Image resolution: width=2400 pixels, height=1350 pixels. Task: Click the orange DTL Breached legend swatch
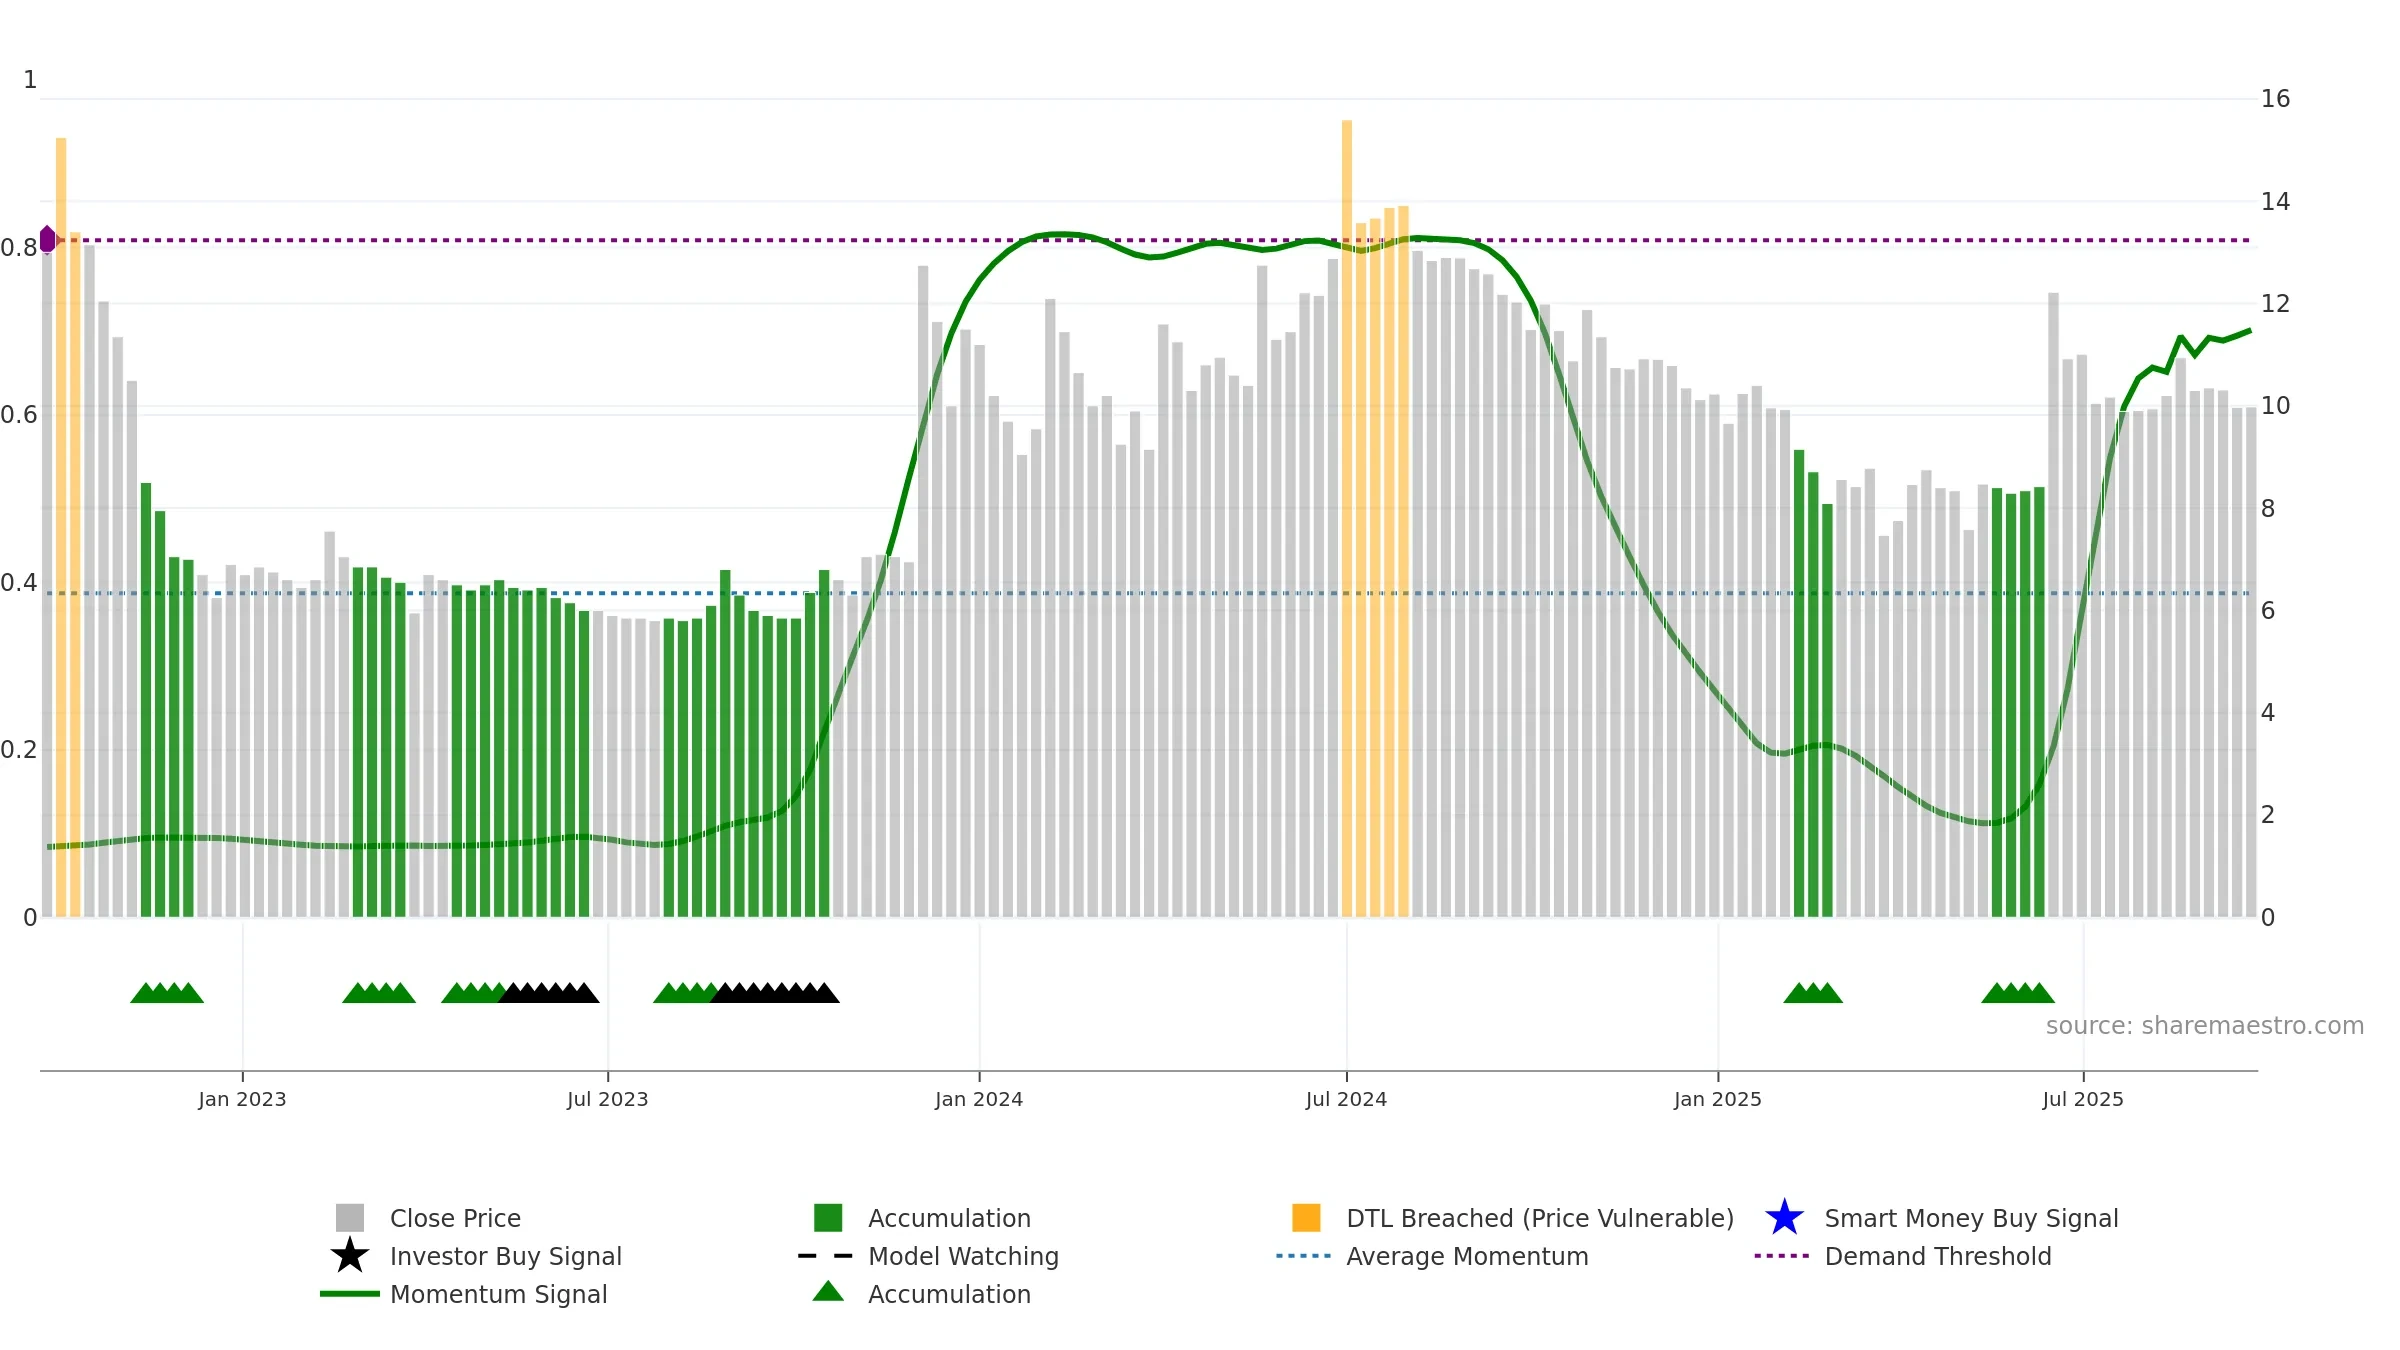click(1306, 1217)
